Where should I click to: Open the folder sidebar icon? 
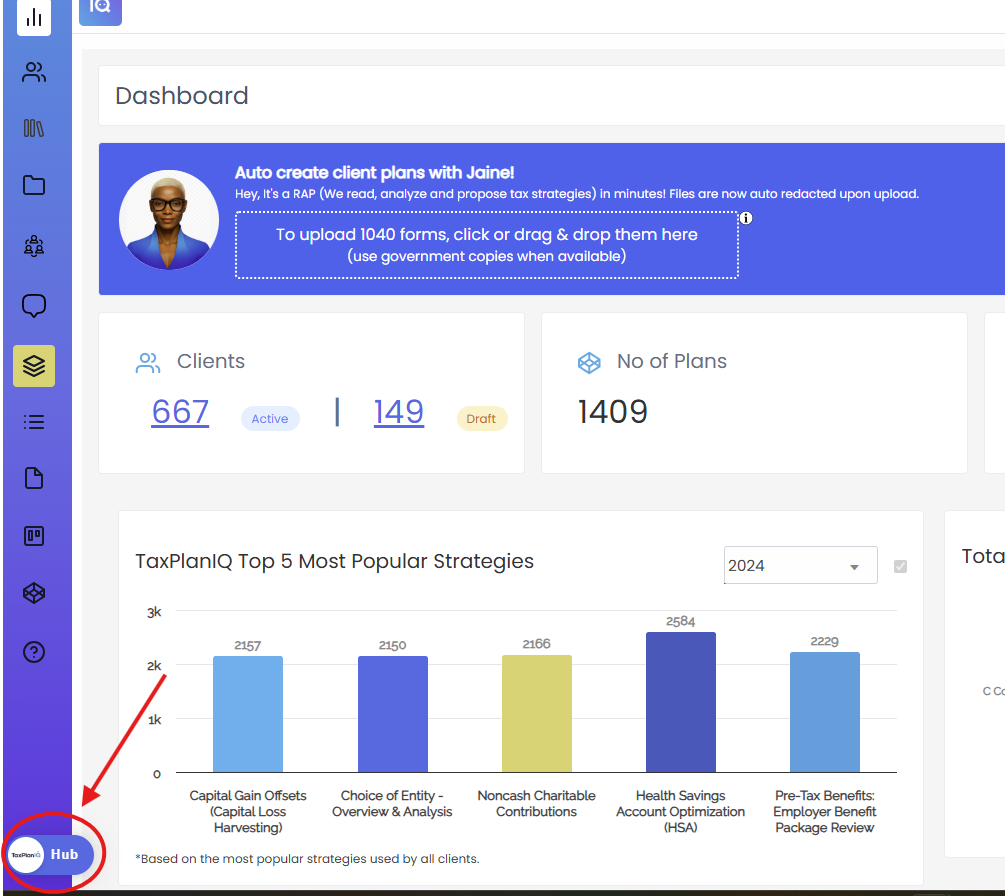34,185
